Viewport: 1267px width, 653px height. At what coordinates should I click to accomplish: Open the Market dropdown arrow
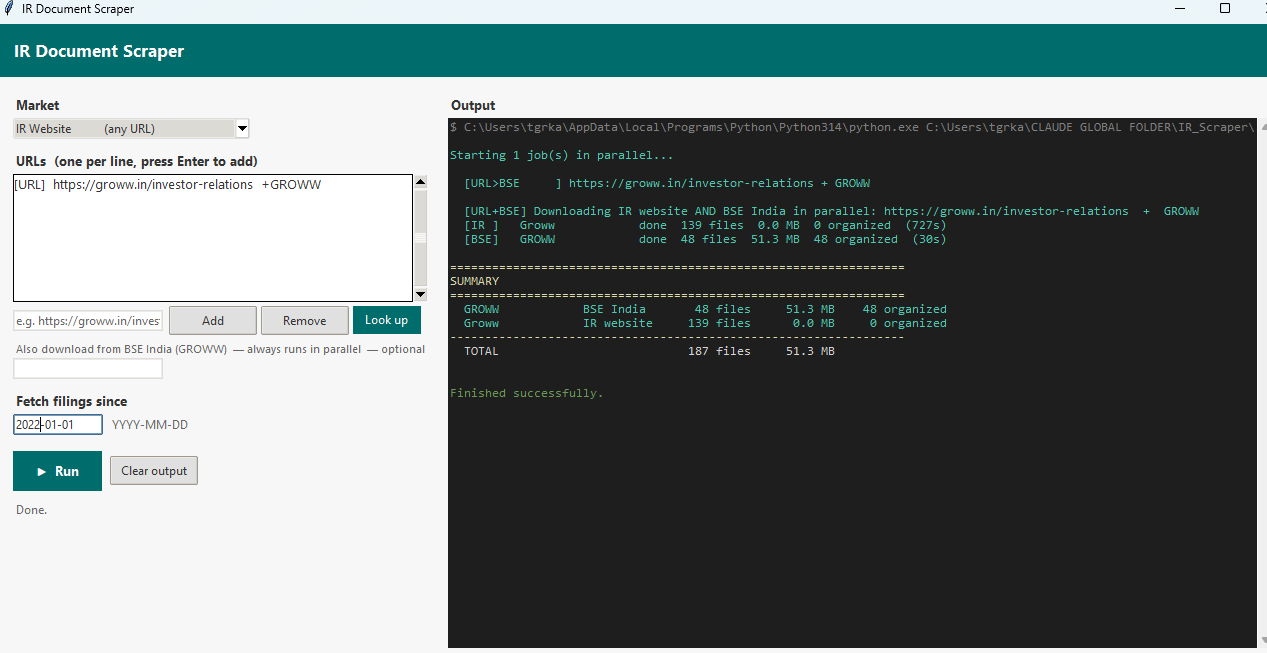[x=241, y=128]
